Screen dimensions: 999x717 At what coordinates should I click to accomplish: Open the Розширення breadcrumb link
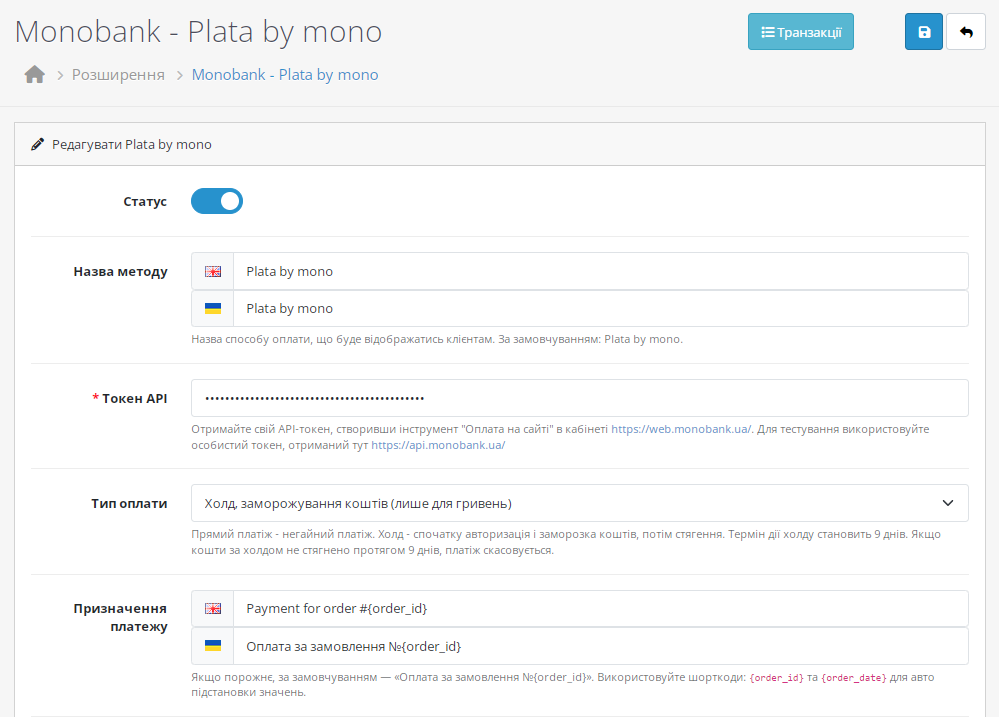pyautogui.click(x=118, y=75)
